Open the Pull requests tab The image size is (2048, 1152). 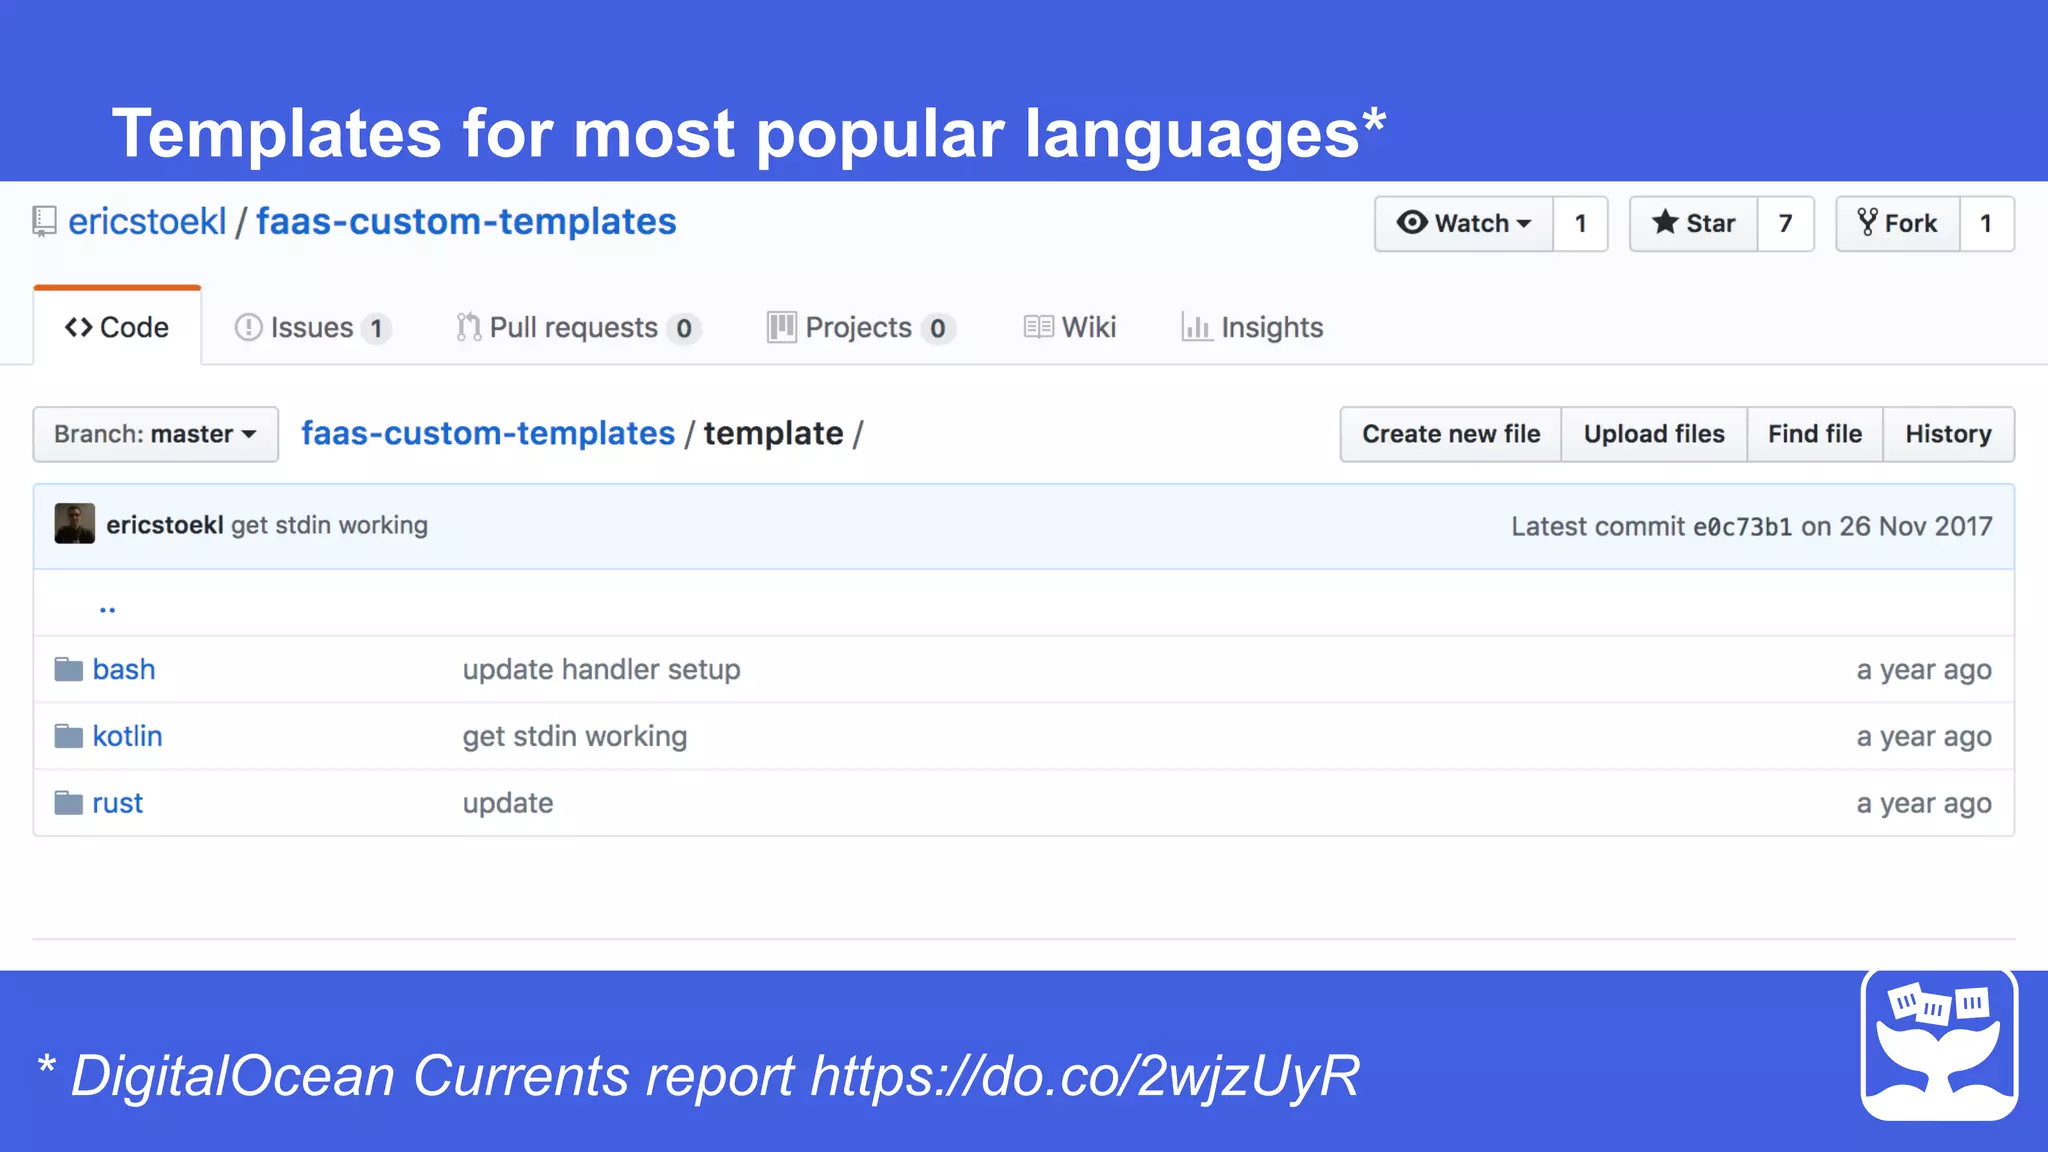pyautogui.click(x=578, y=327)
